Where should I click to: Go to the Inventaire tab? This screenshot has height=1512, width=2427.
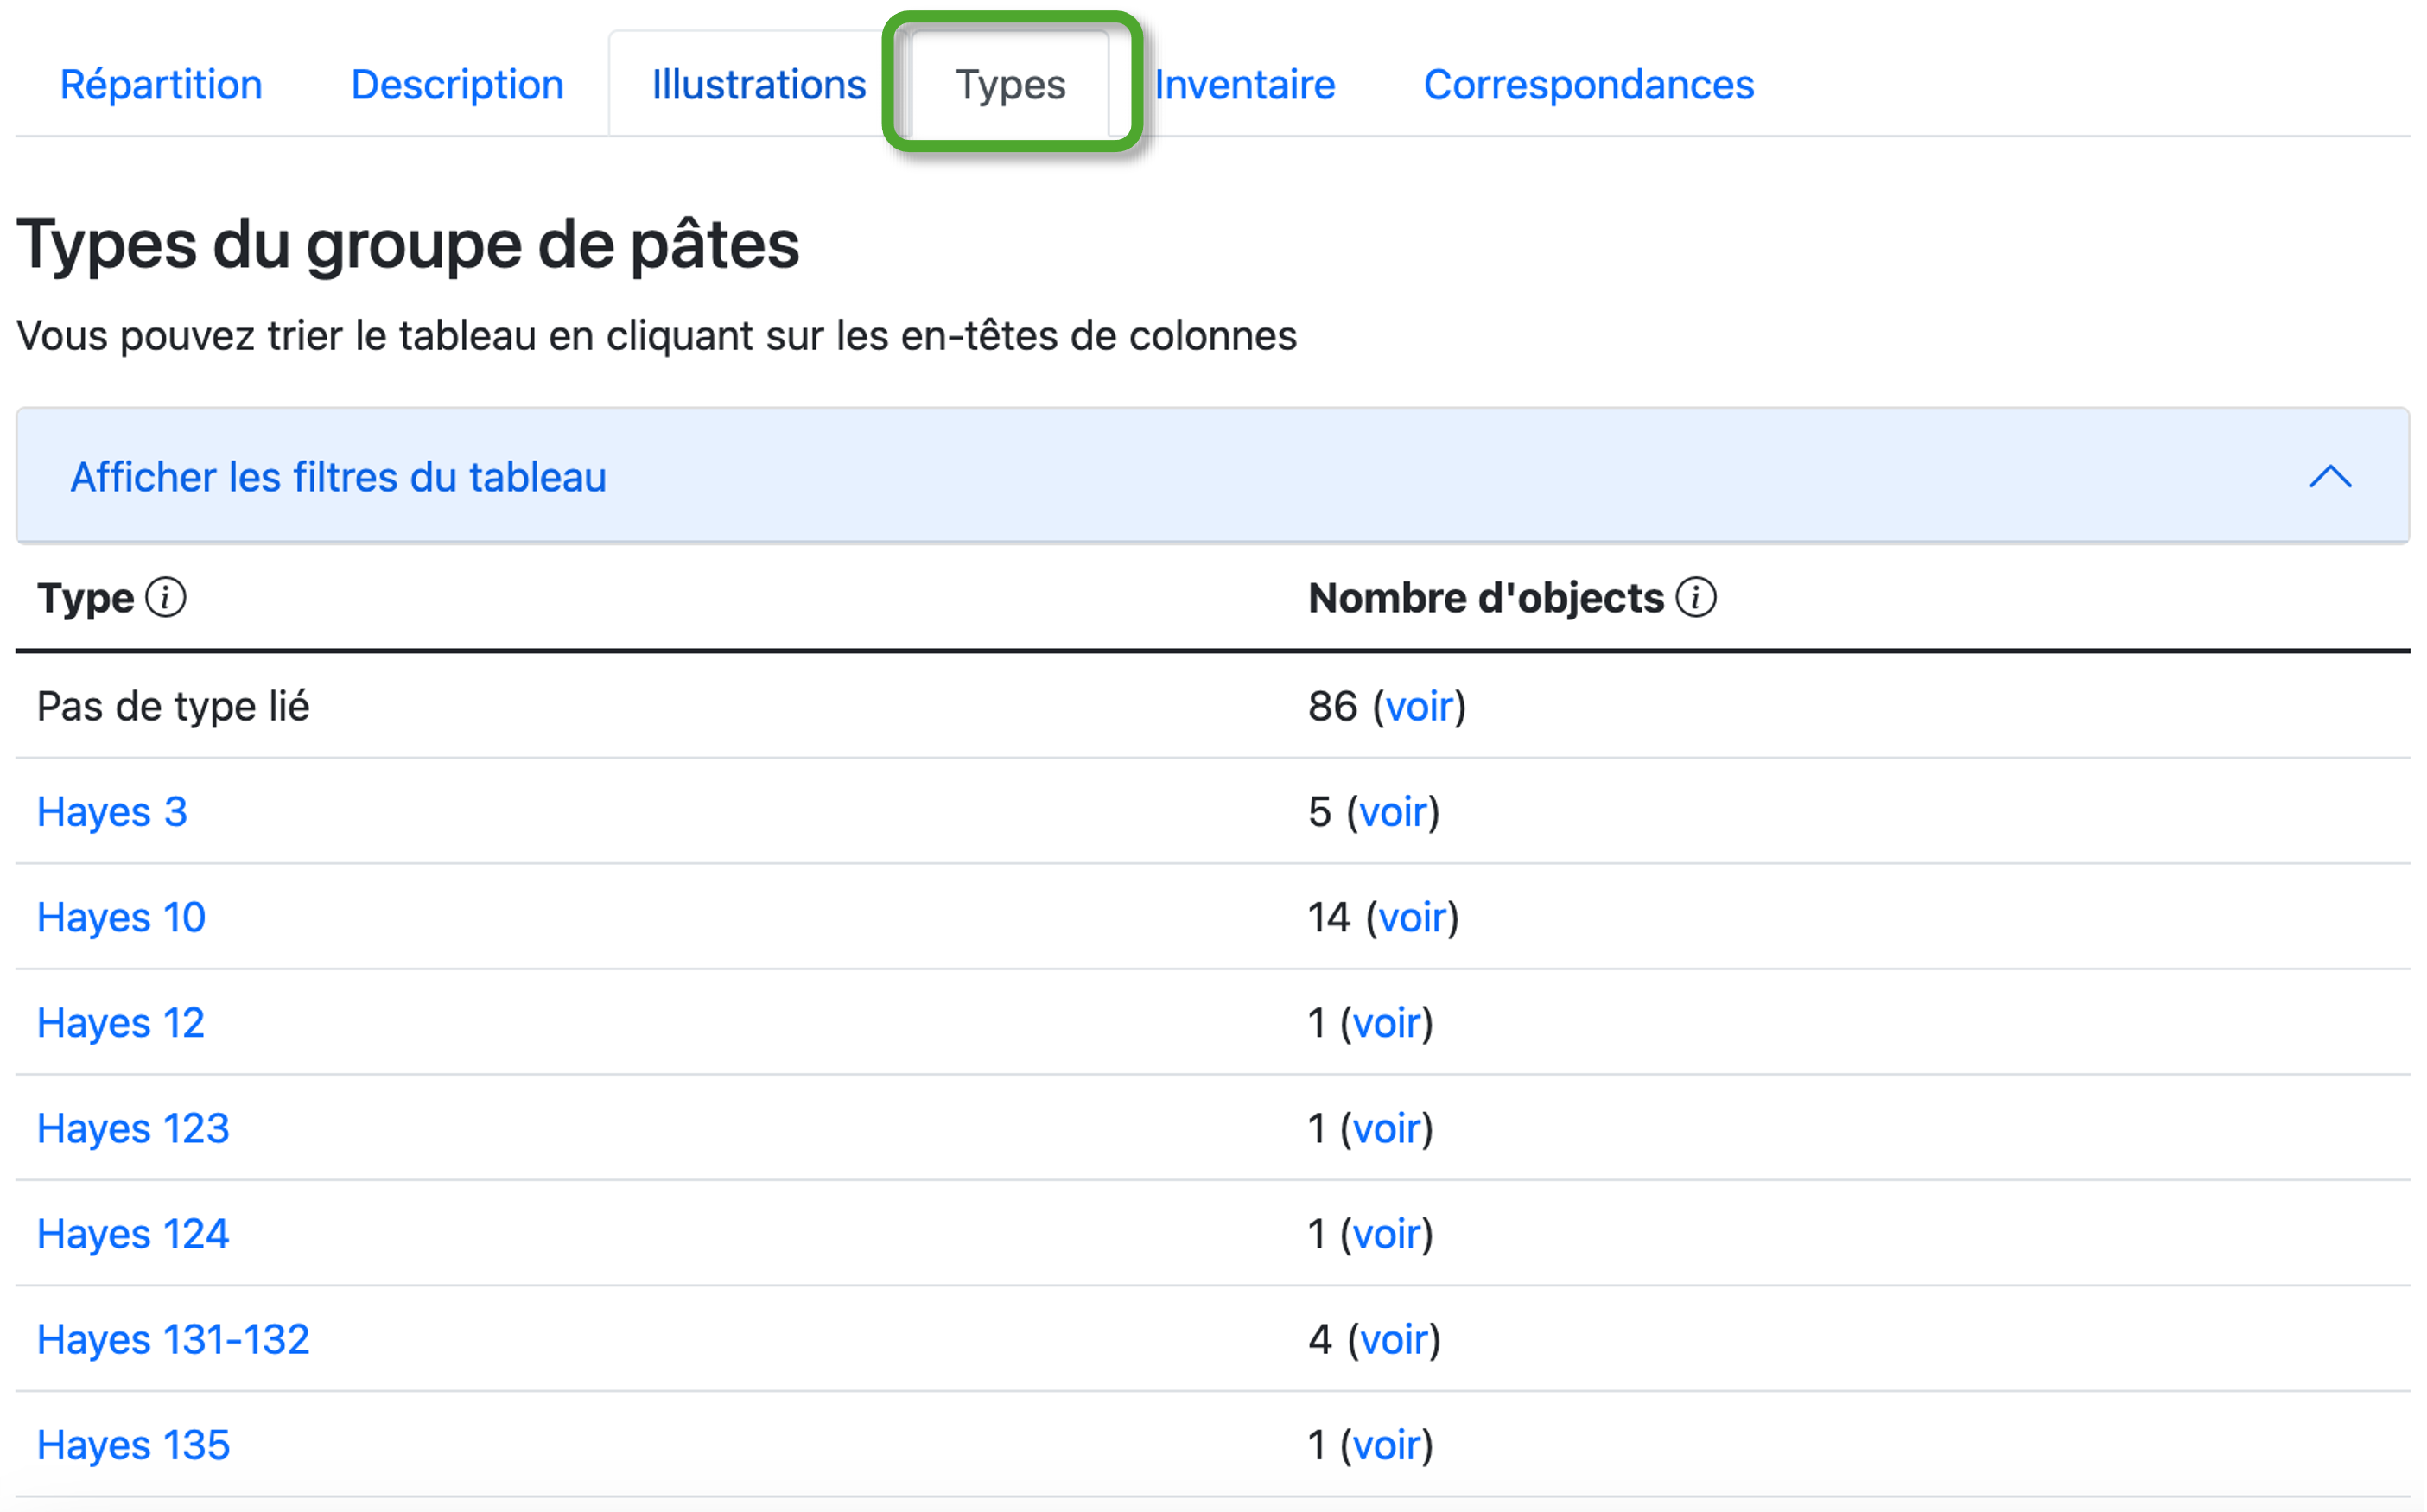point(1245,85)
